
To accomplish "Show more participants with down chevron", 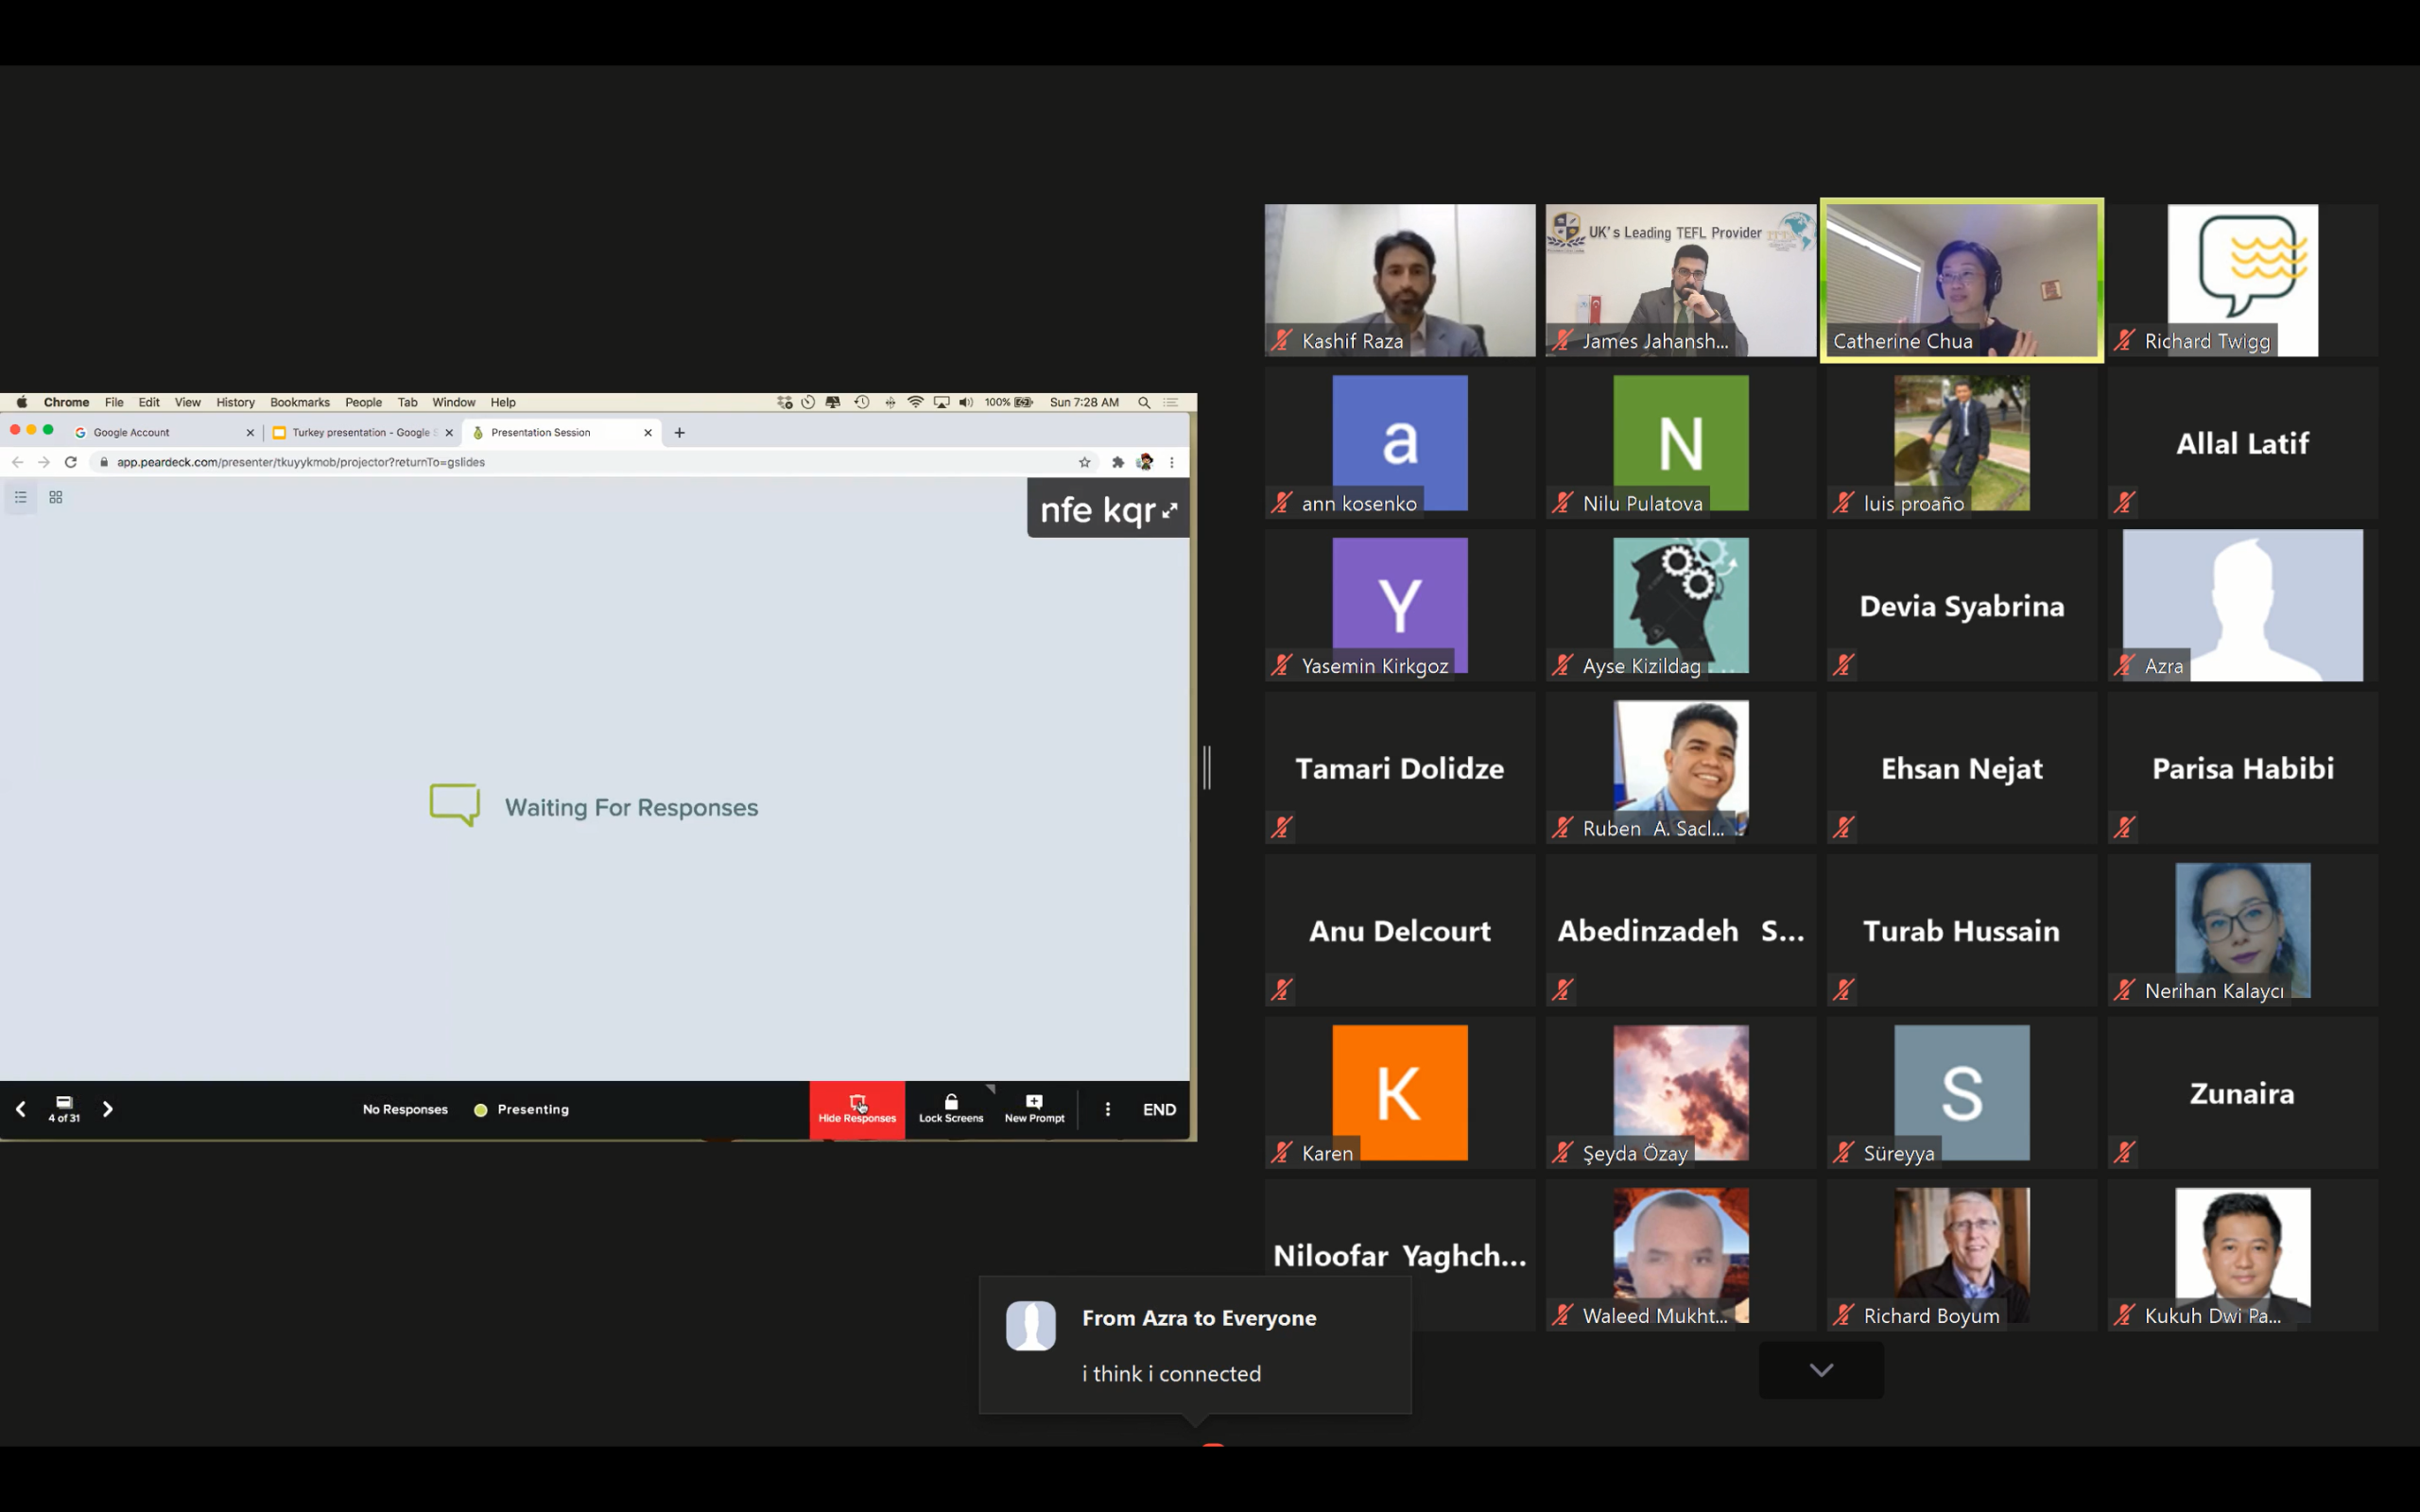I will [x=1821, y=1370].
